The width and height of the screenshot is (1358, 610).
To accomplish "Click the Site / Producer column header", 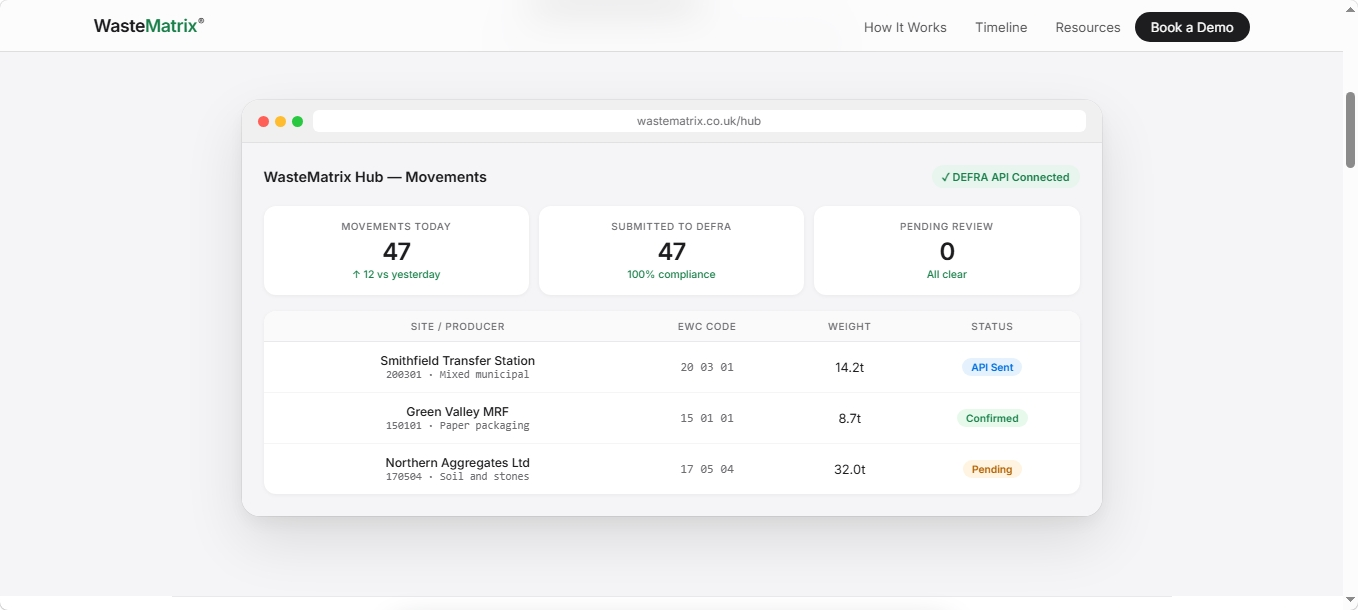I will [458, 327].
